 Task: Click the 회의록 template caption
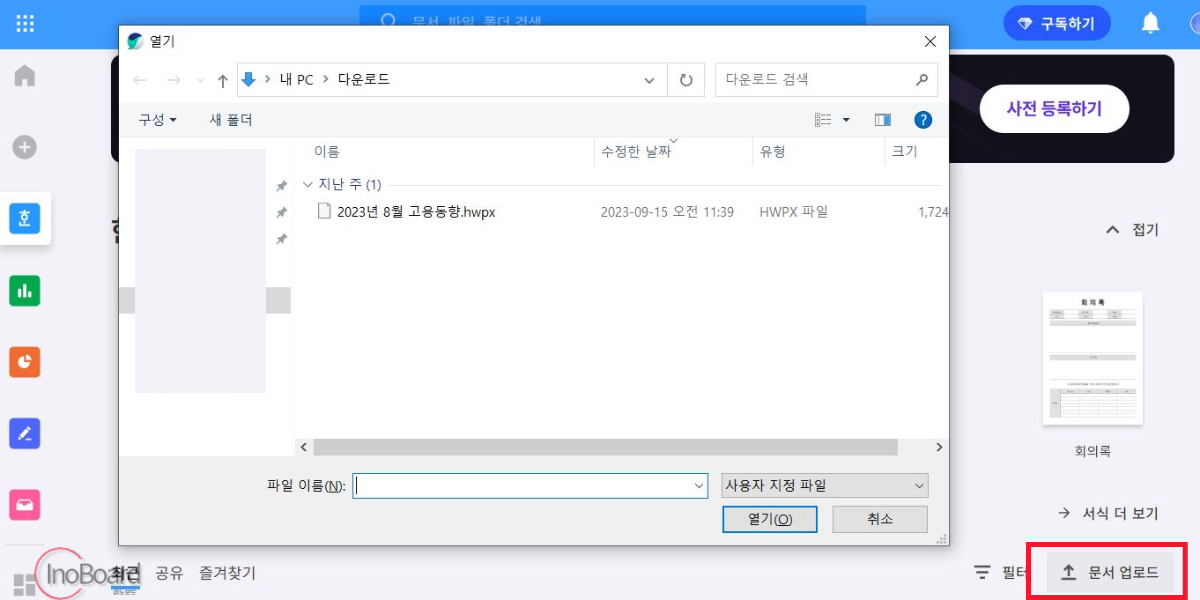click(x=1091, y=452)
